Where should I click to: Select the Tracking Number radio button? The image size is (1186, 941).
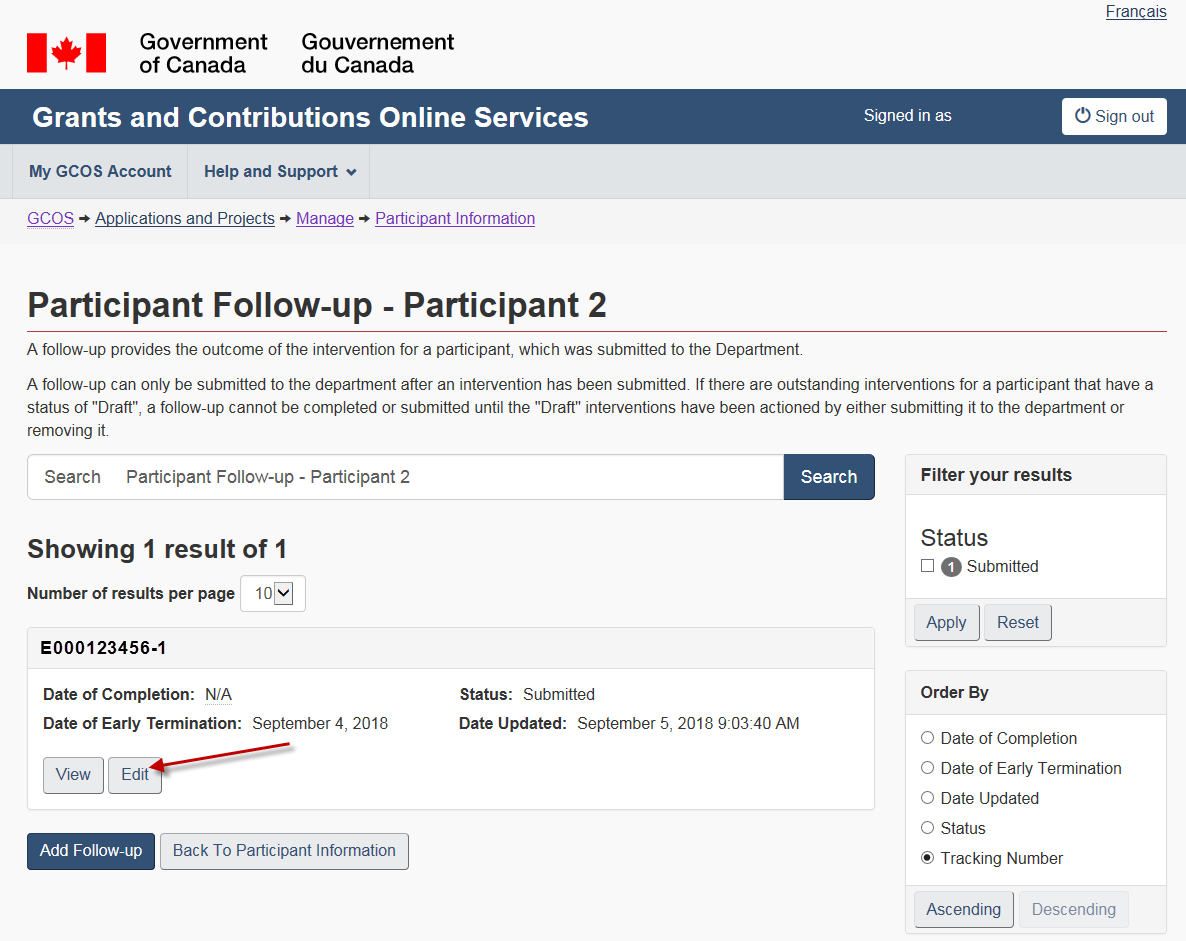point(927,858)
